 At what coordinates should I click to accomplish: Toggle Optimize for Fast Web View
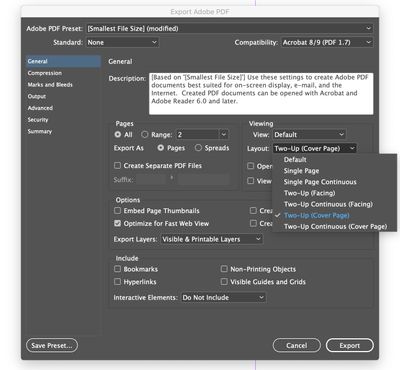click(117, 223)
